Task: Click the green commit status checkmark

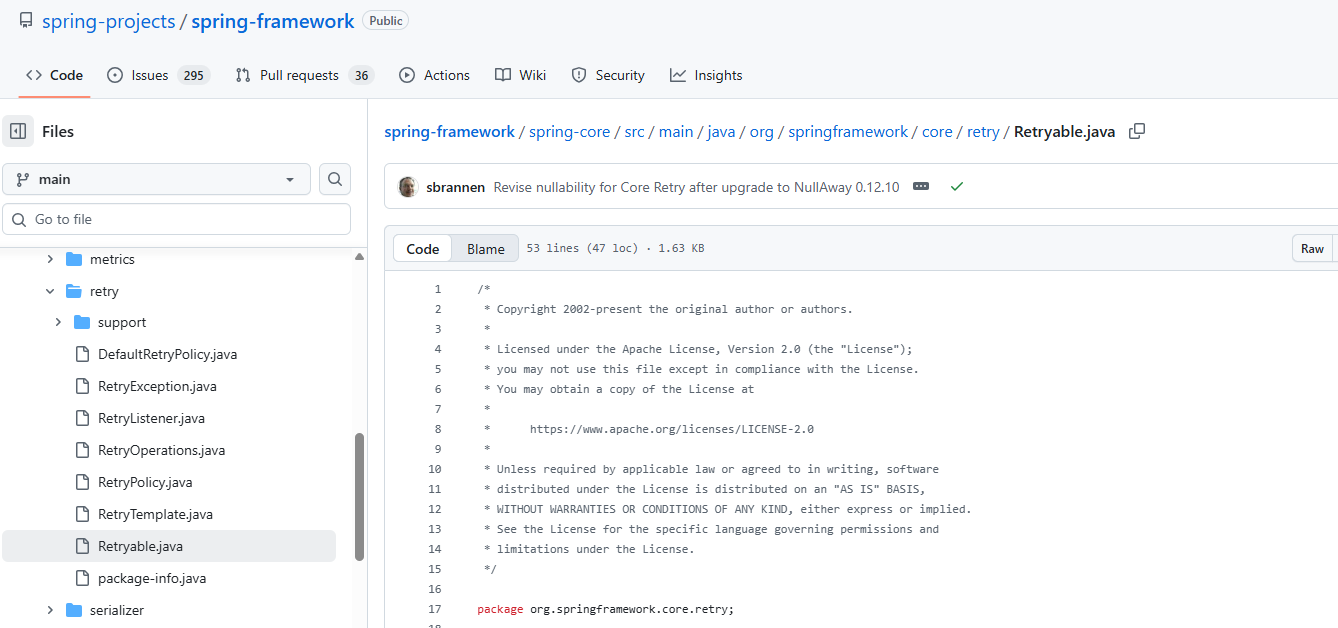Action: [957, 187]
